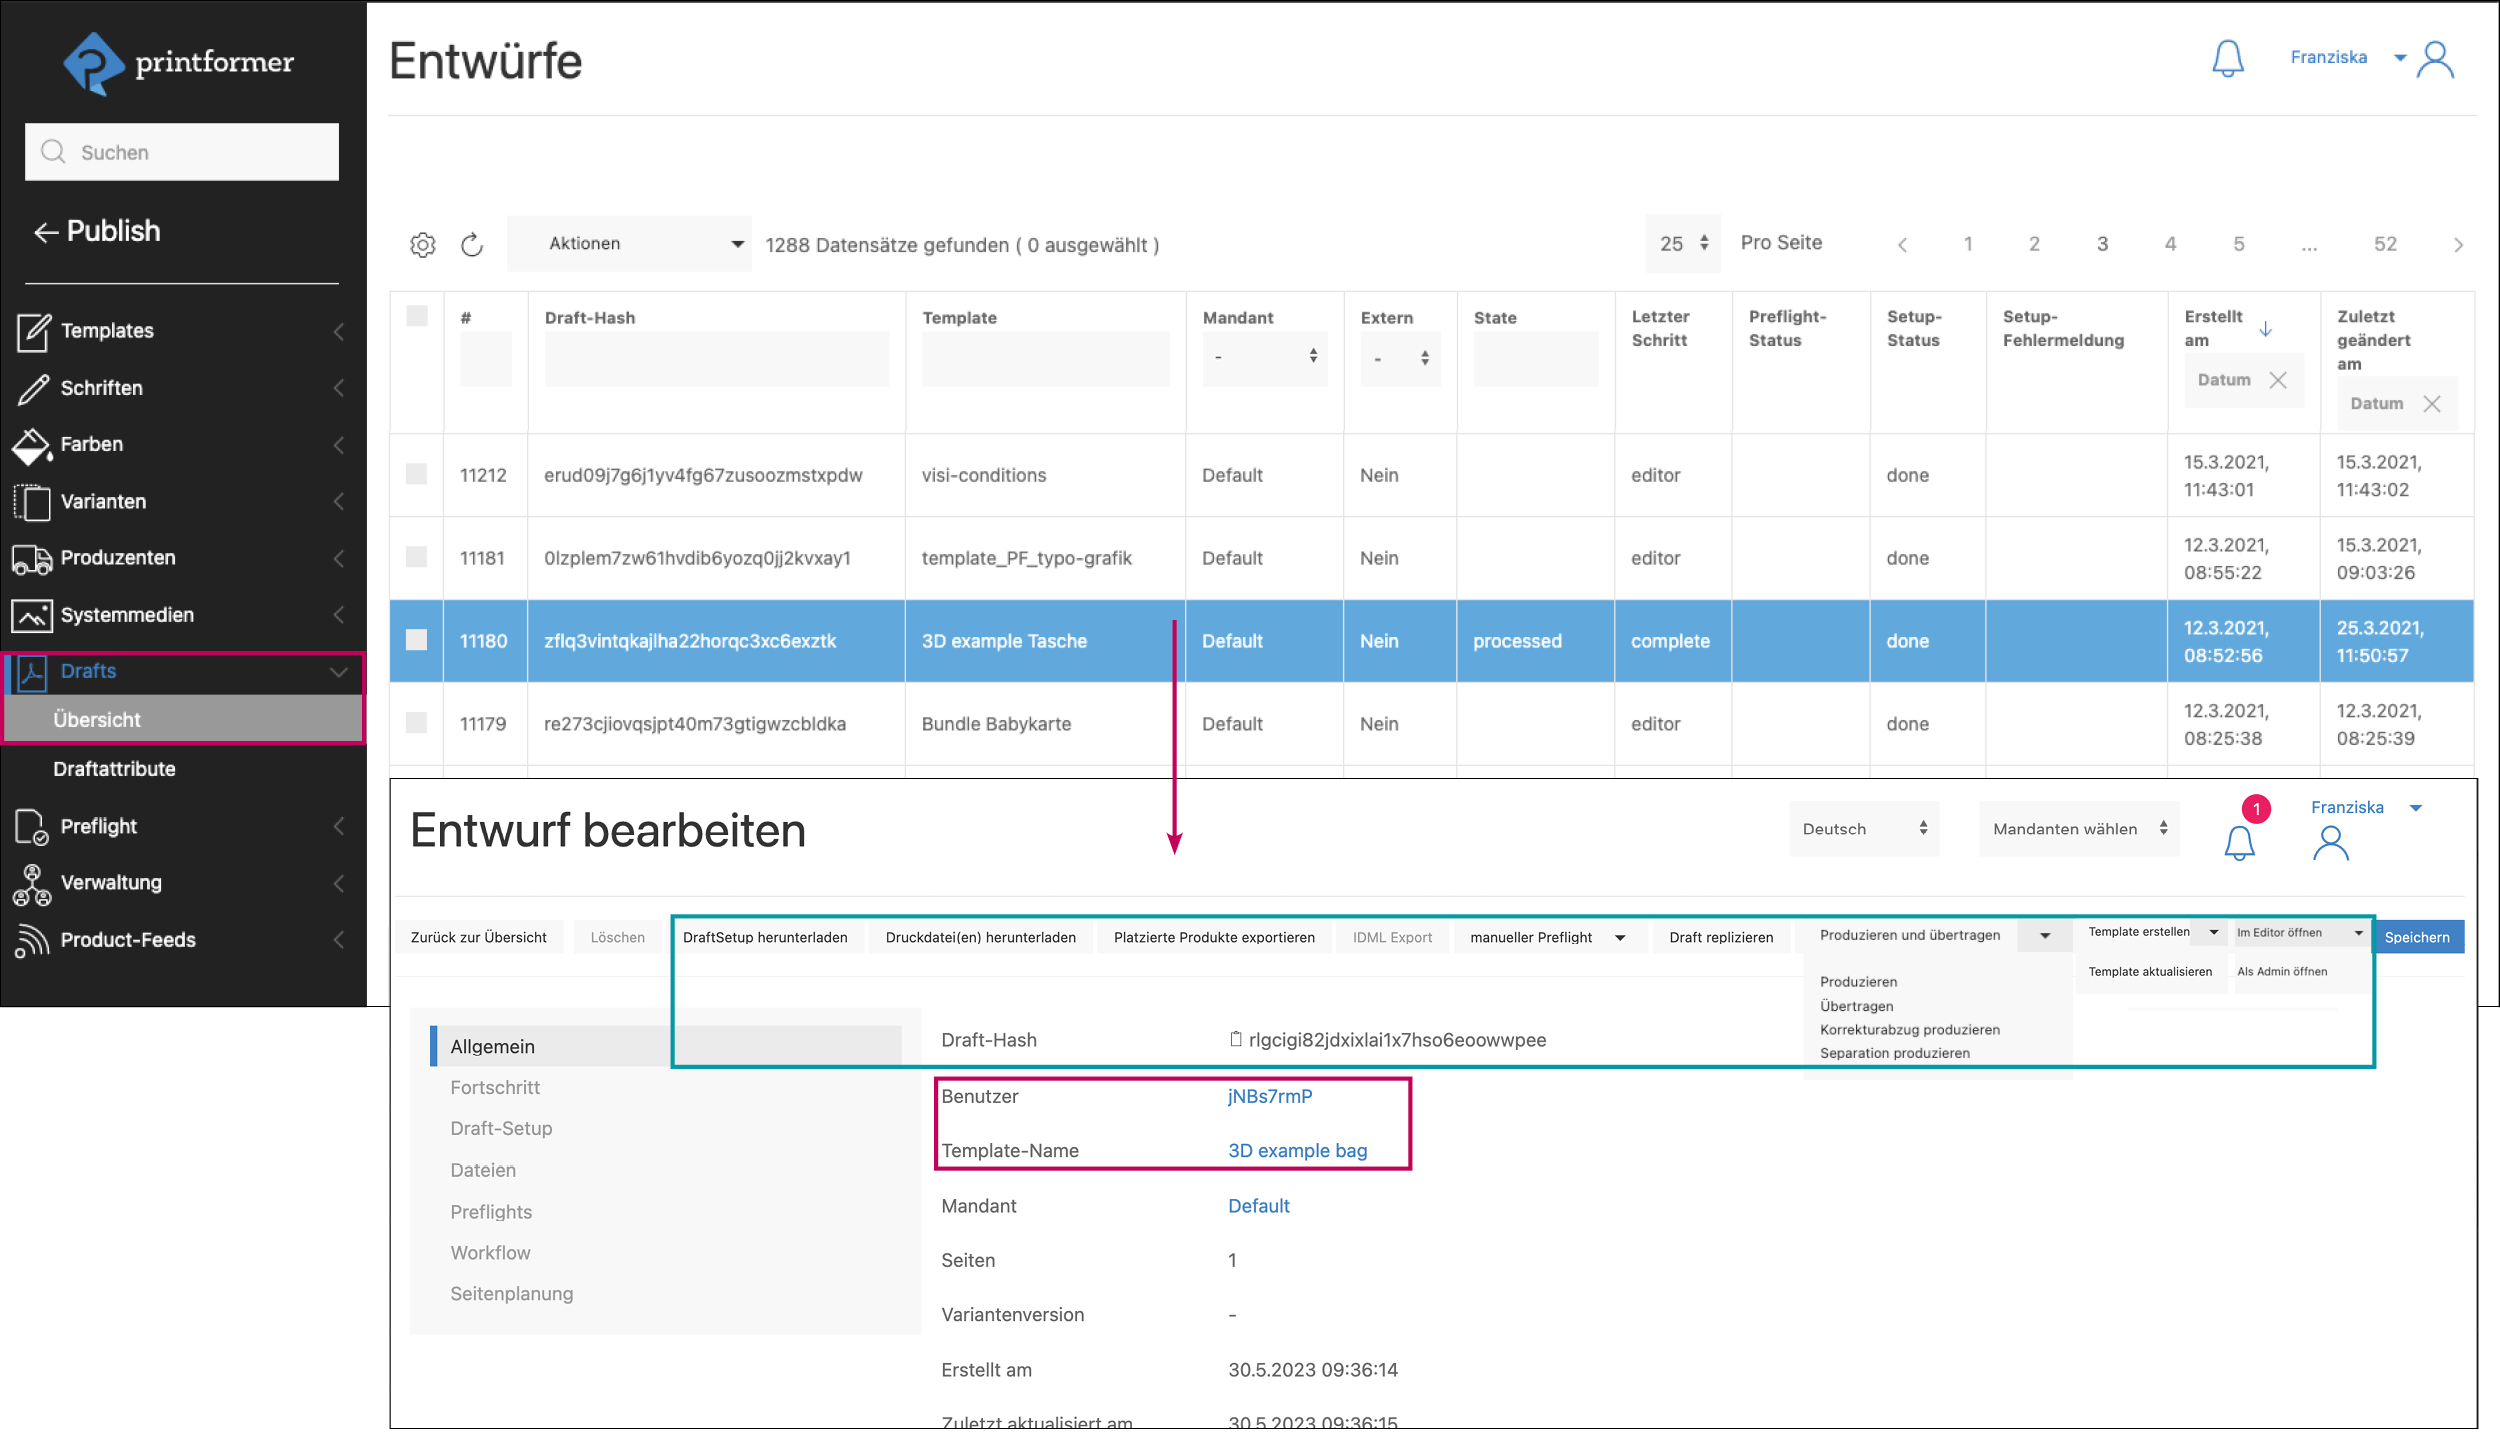Click the Produzenten truck icon
2500x1435 pixels.
tap(31, 559)
